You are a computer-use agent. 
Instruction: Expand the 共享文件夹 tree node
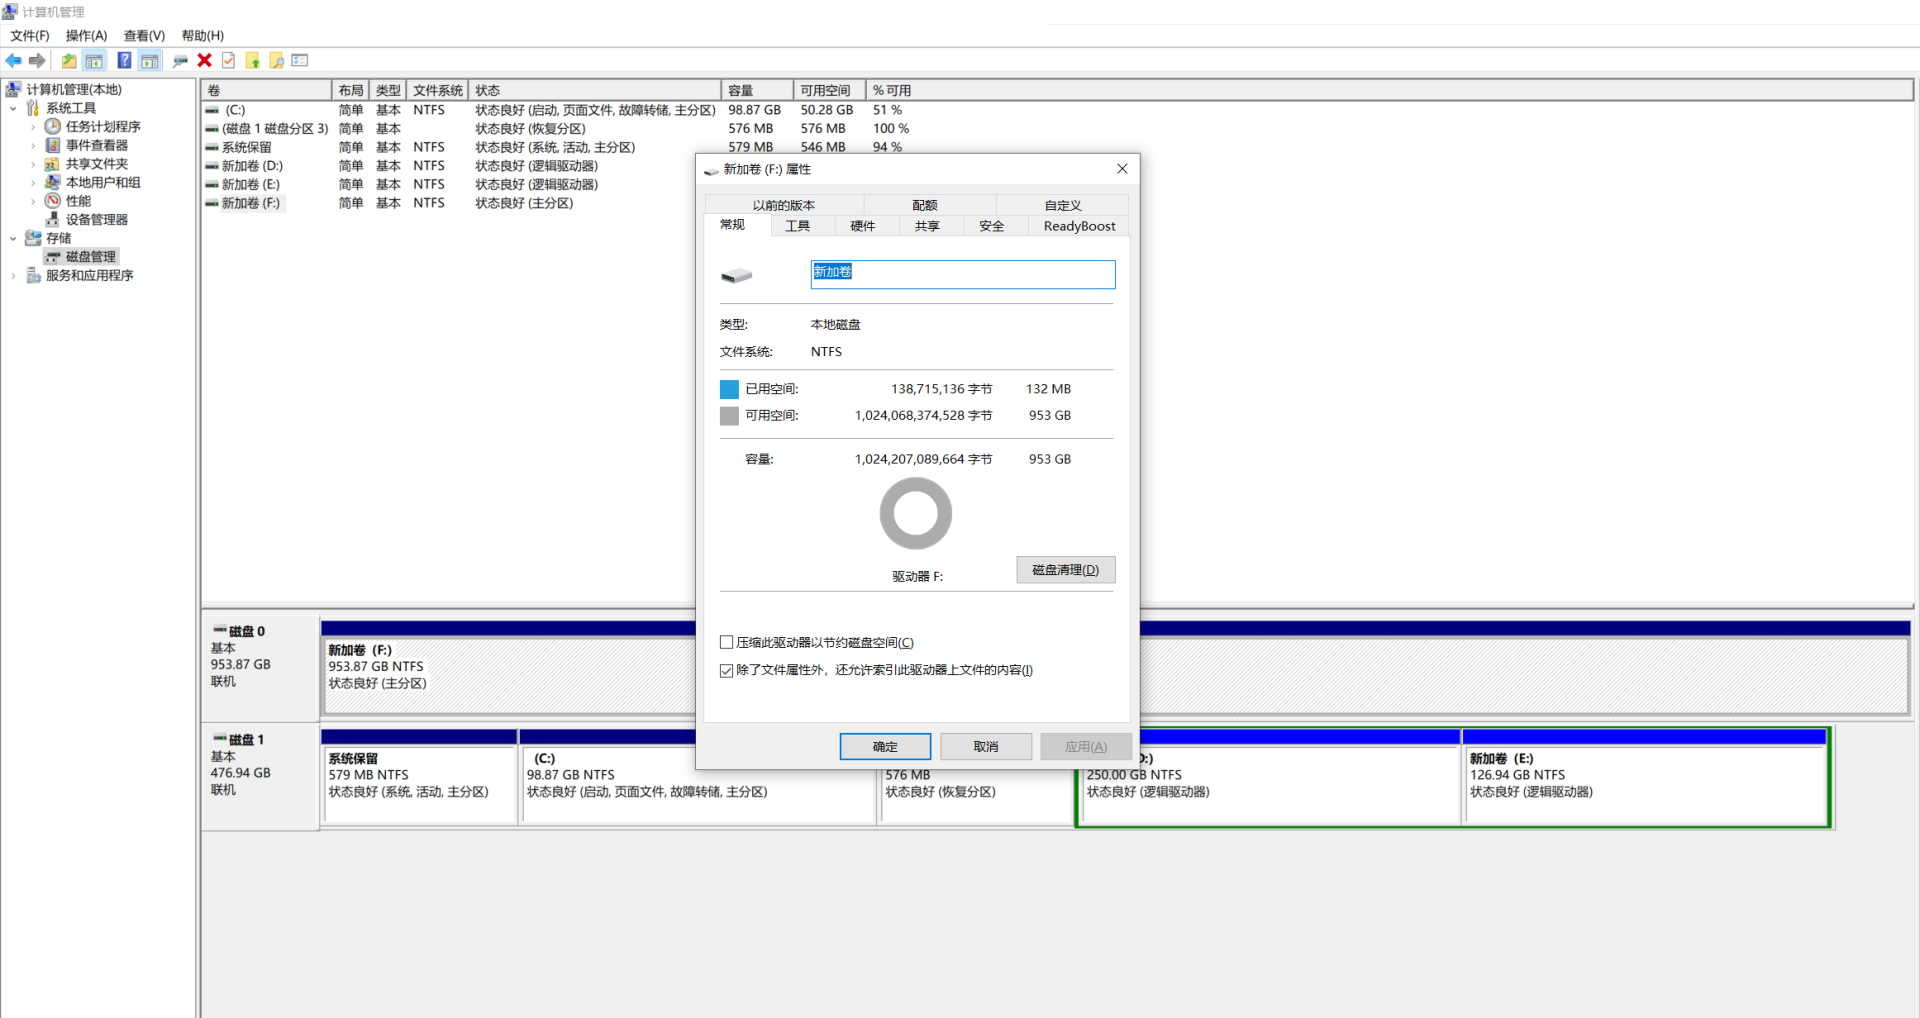[32, 163]
